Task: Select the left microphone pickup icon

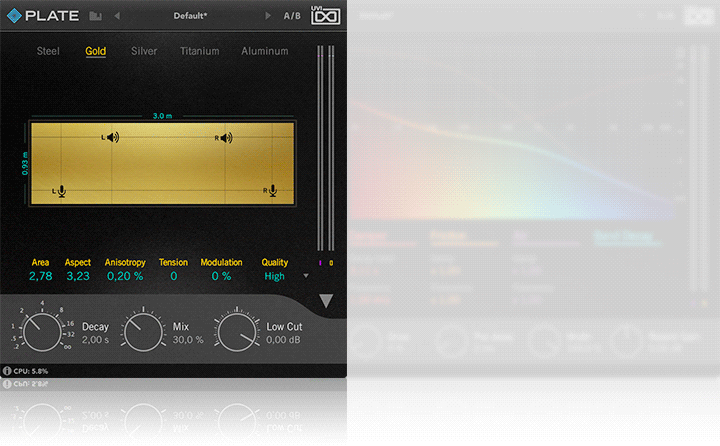Action: tap(60, 190)
